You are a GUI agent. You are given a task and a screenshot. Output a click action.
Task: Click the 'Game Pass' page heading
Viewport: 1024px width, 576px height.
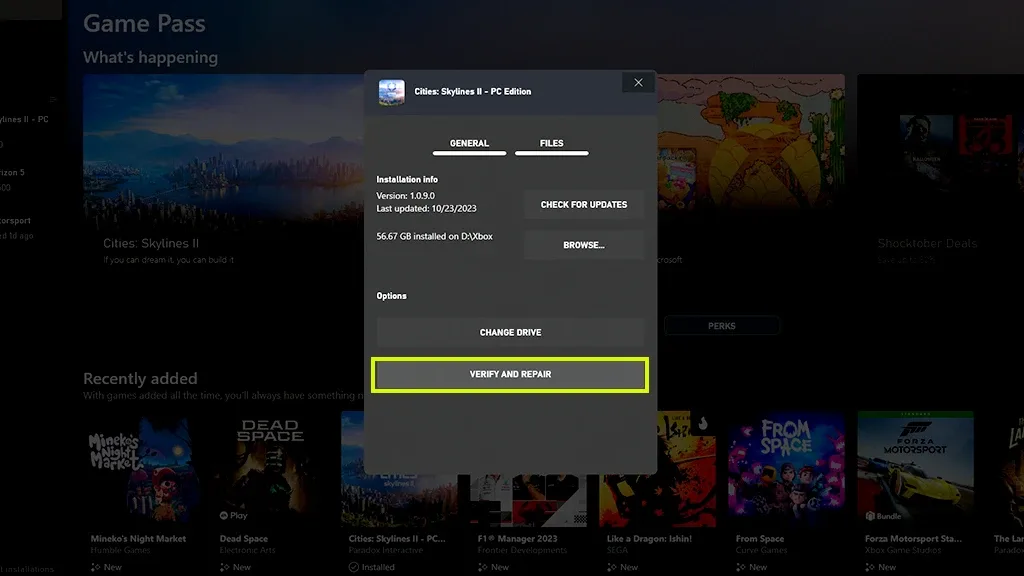[144, 24]
